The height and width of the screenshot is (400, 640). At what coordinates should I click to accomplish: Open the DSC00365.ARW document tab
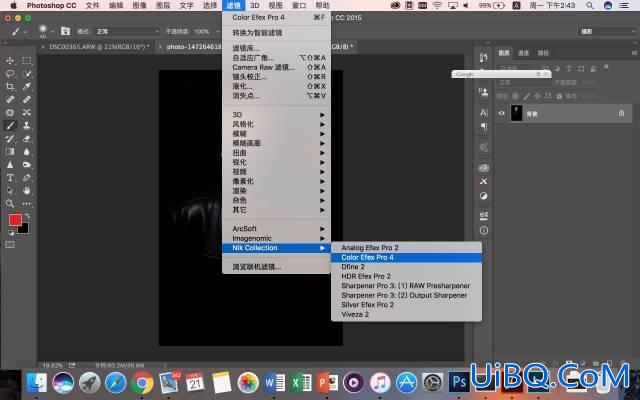pos(99,47)
